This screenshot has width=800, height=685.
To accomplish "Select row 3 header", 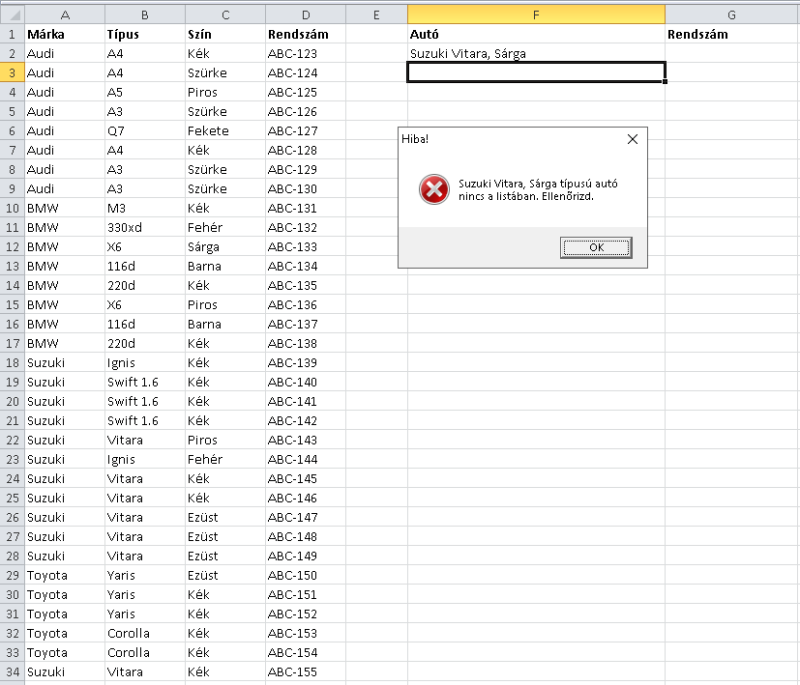I will coord(12,73).
